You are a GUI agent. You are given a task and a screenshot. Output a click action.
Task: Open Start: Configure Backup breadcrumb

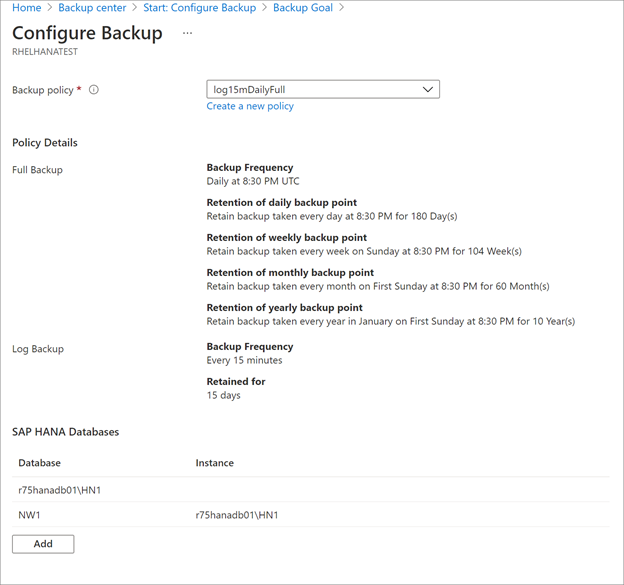[199, 8]
